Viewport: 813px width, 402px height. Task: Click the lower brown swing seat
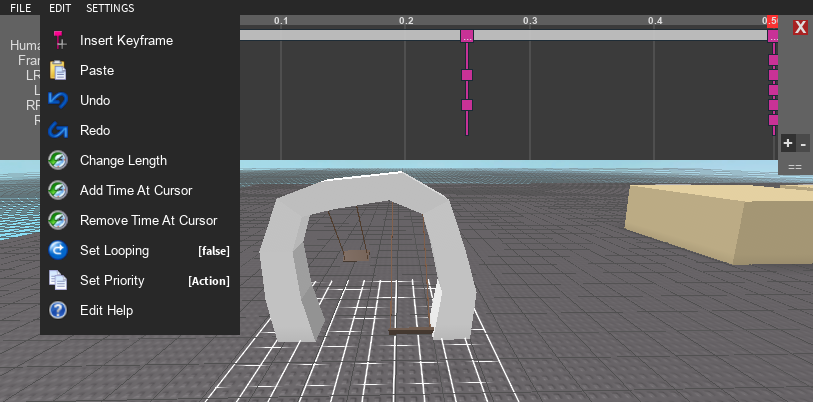click(411, 330)
